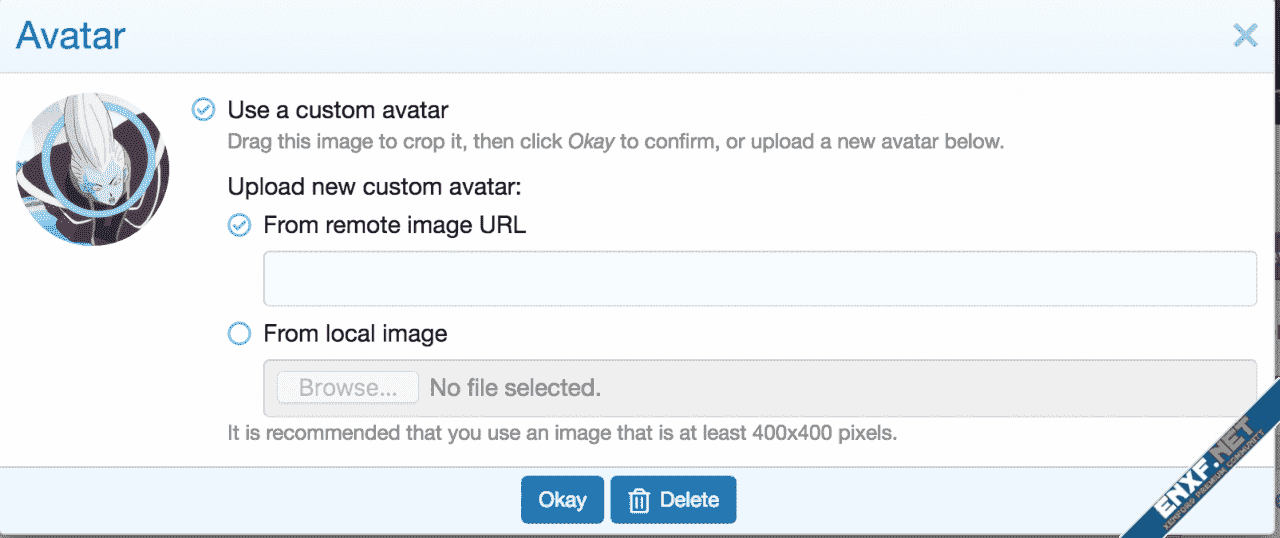Click the "Avatar" dialog title

click(x=71, y=36)
